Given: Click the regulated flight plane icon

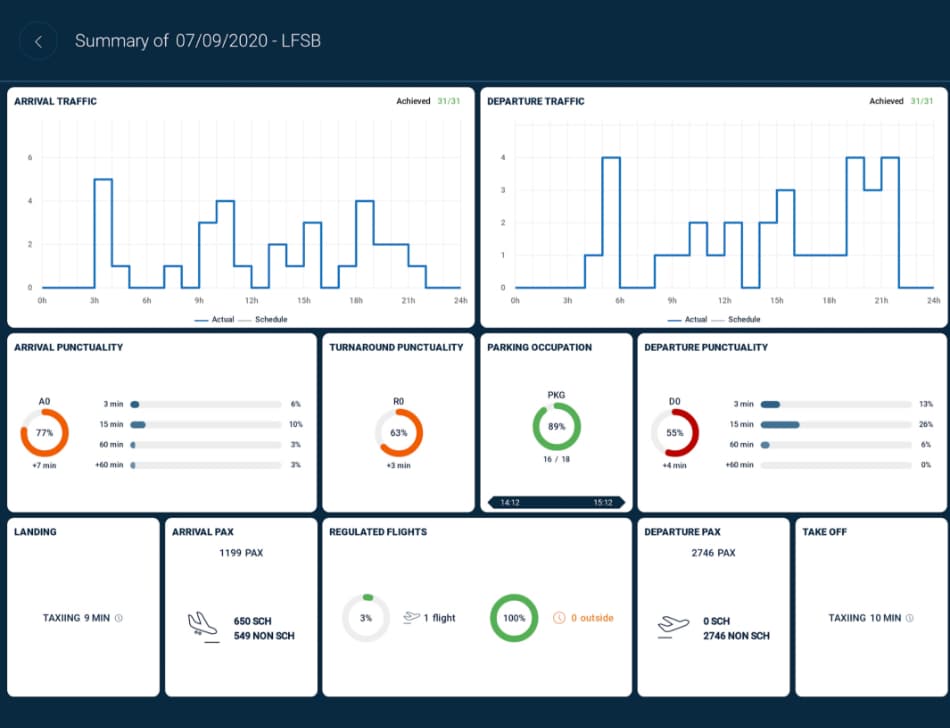Looking at the screenshot, I should pos(411,618).
